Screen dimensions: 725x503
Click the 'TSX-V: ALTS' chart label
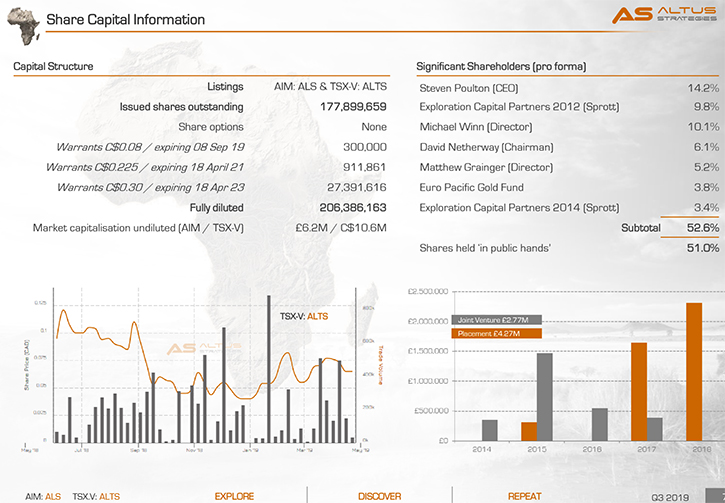(x=304, y=316)
